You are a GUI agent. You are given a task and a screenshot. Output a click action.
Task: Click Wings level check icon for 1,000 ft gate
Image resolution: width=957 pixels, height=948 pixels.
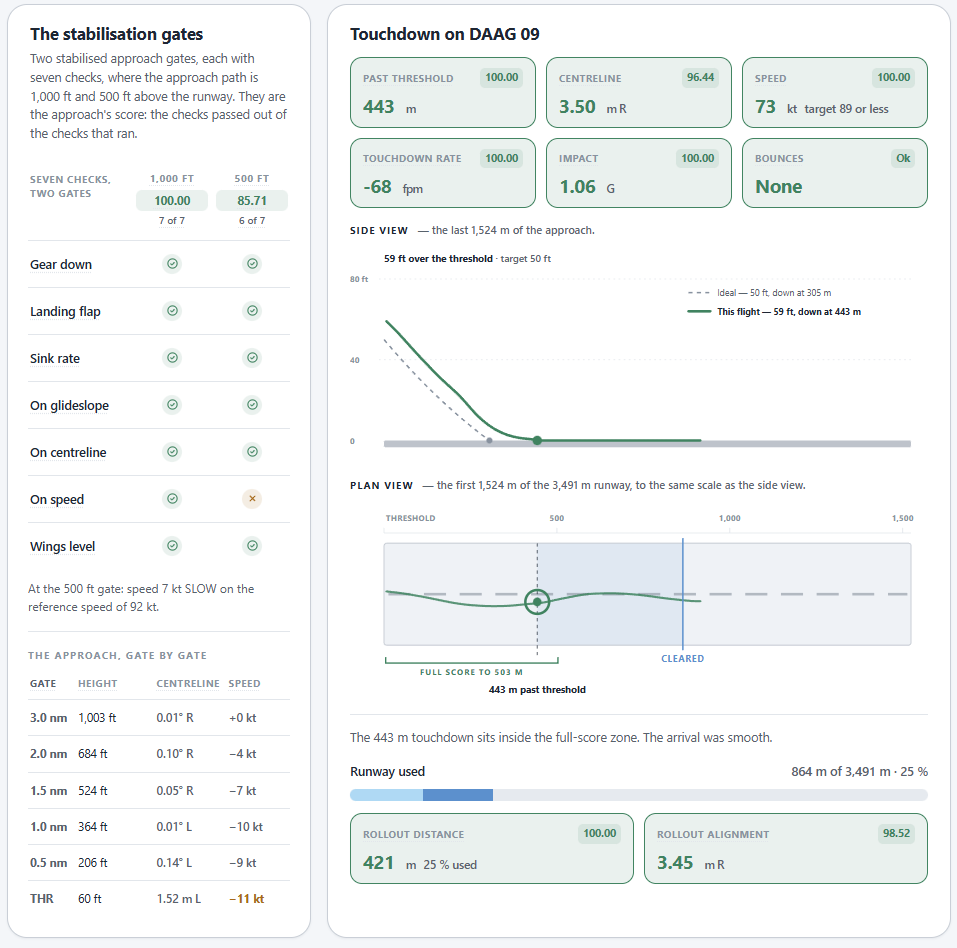(173, 546)
